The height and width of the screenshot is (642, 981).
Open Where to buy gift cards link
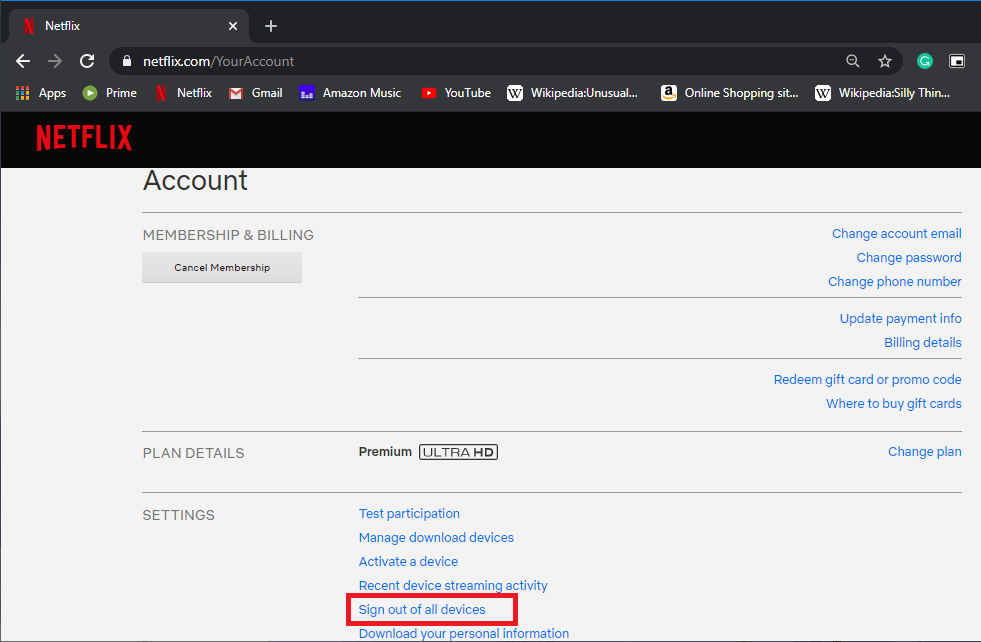[x=893, y=404]
